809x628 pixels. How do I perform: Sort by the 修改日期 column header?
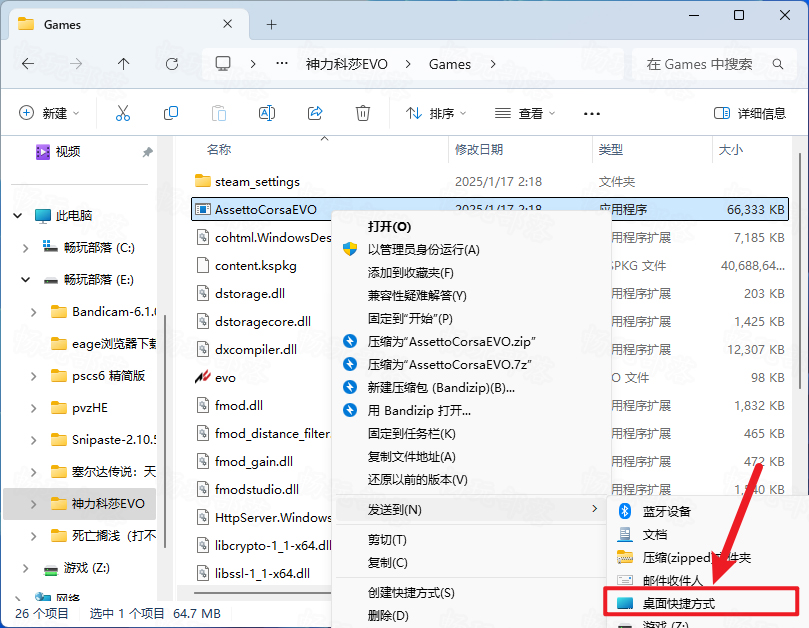coord(478,150)
